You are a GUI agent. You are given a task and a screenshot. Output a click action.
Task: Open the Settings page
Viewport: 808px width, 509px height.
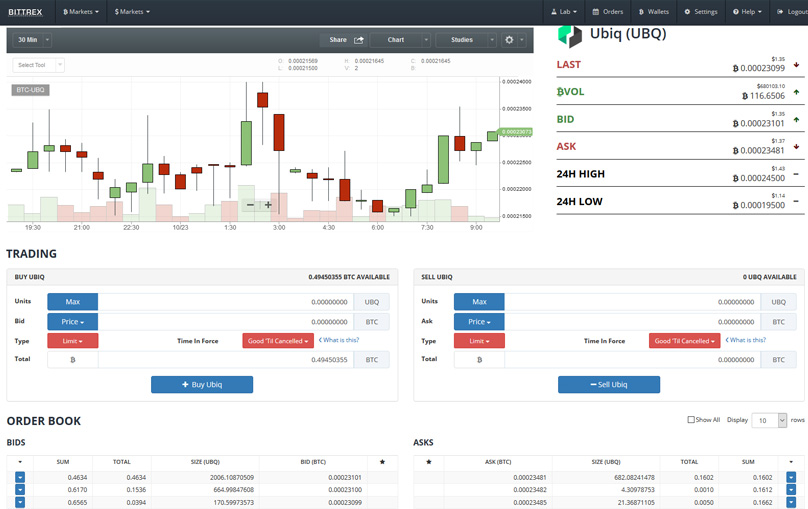[x=701, y=12]
